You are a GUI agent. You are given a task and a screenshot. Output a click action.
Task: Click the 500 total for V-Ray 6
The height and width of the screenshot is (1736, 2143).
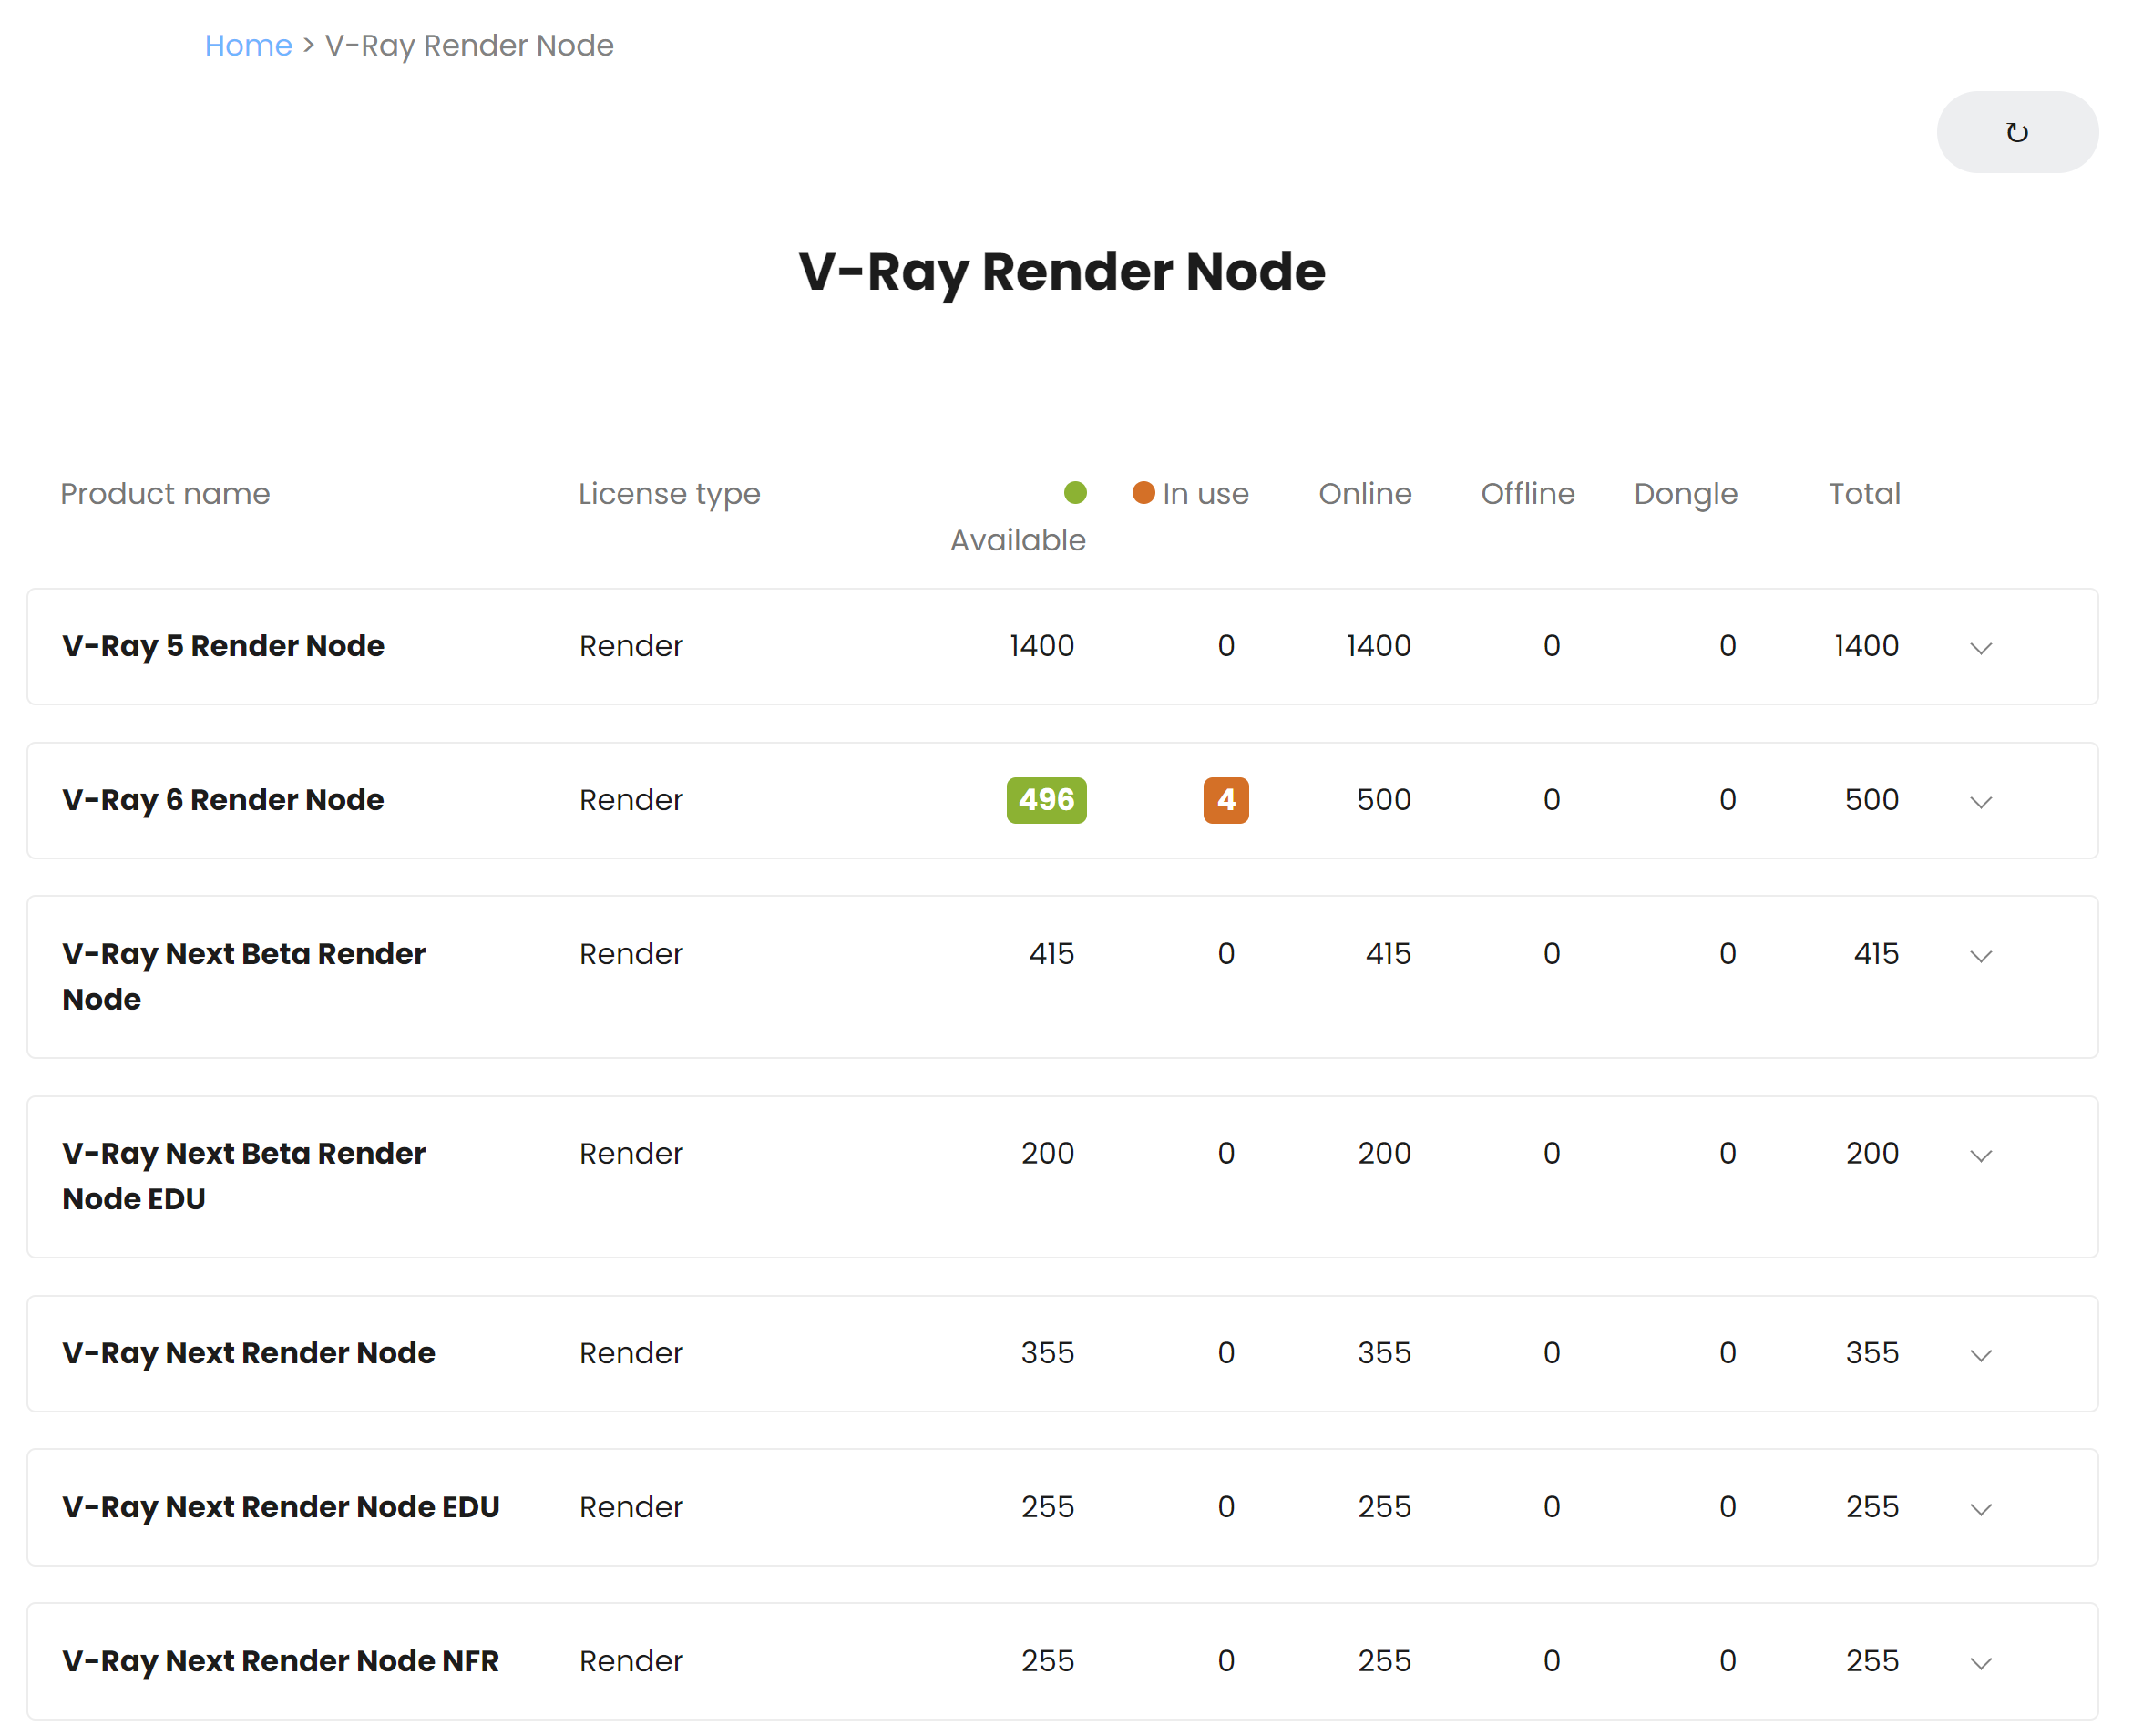[x=1872, y=800]
